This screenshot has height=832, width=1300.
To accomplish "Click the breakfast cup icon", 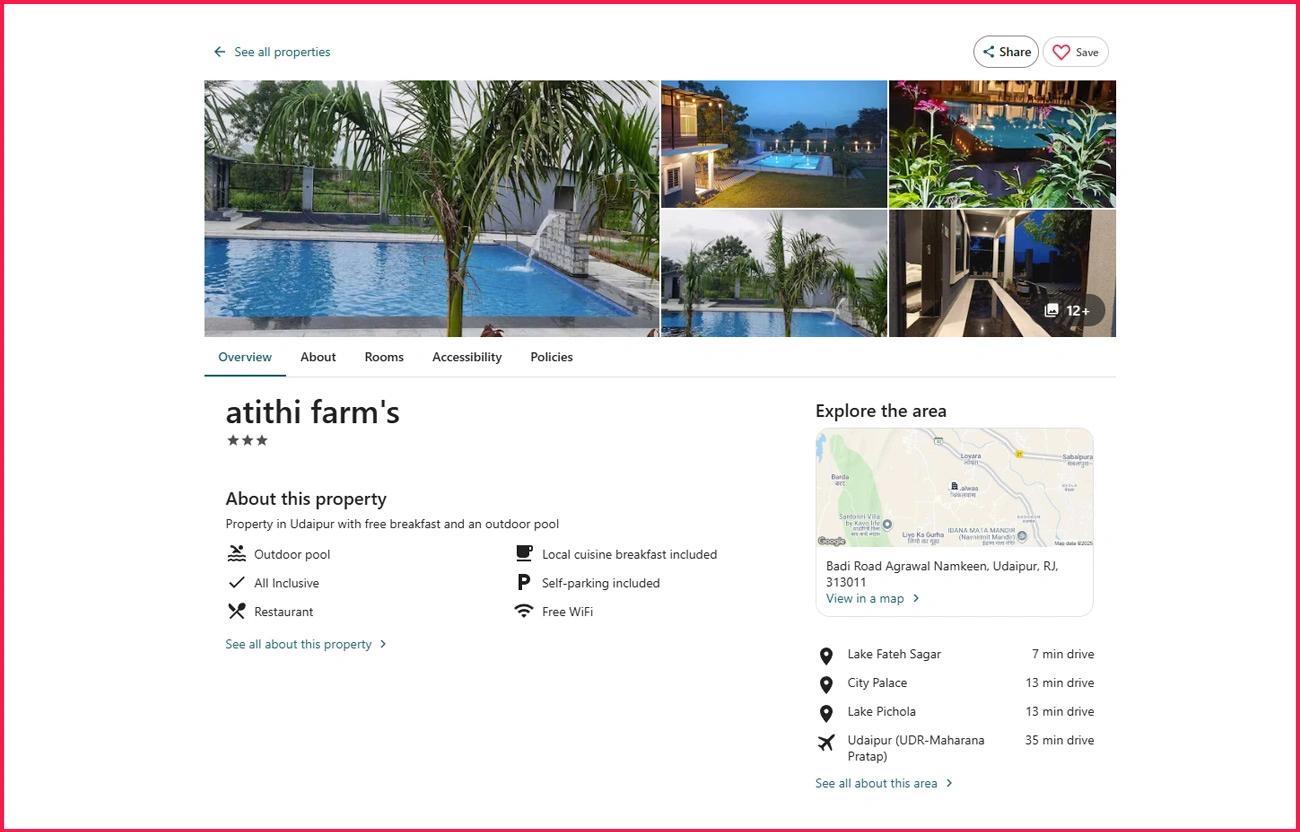I will (524, 553).
